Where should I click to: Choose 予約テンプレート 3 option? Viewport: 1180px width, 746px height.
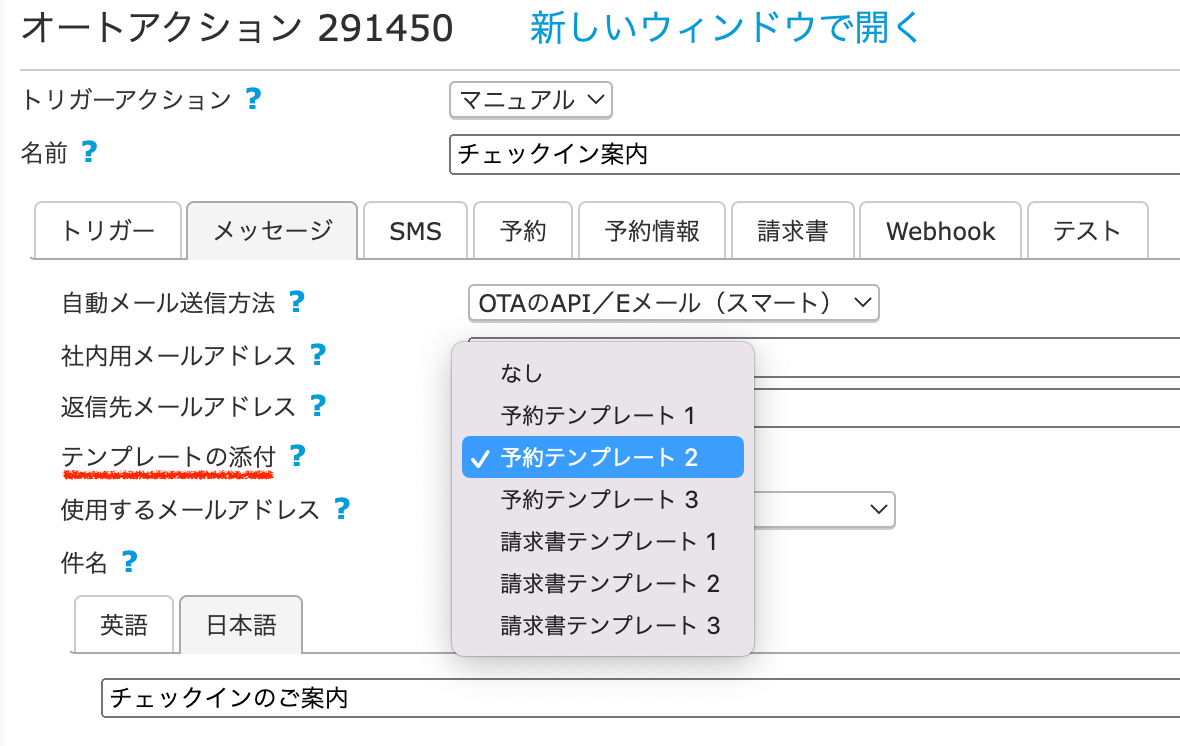pos(599,499)
